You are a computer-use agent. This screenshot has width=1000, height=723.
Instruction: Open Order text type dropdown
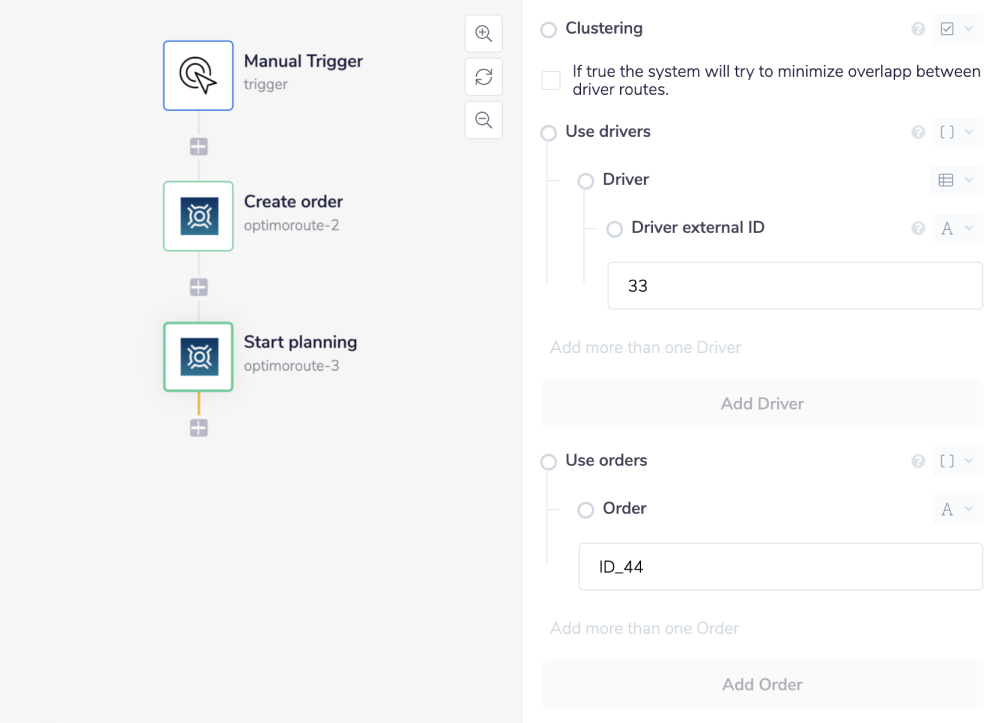pyautogui.click(x=956, y=509)
